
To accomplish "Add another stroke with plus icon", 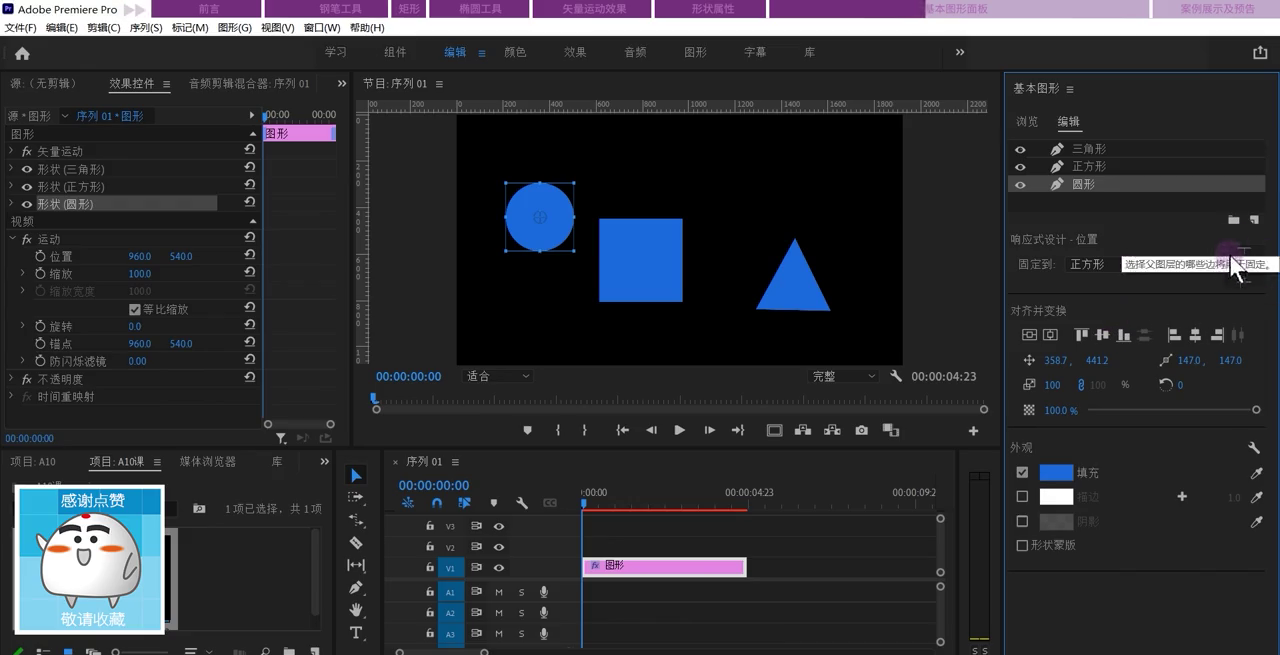I will click(1182, 496).
